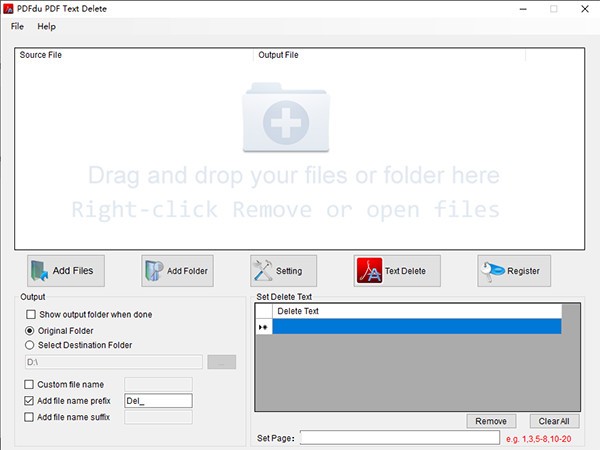Click the Output File column header
Screen dimensions: 600x450
(390, 55)
